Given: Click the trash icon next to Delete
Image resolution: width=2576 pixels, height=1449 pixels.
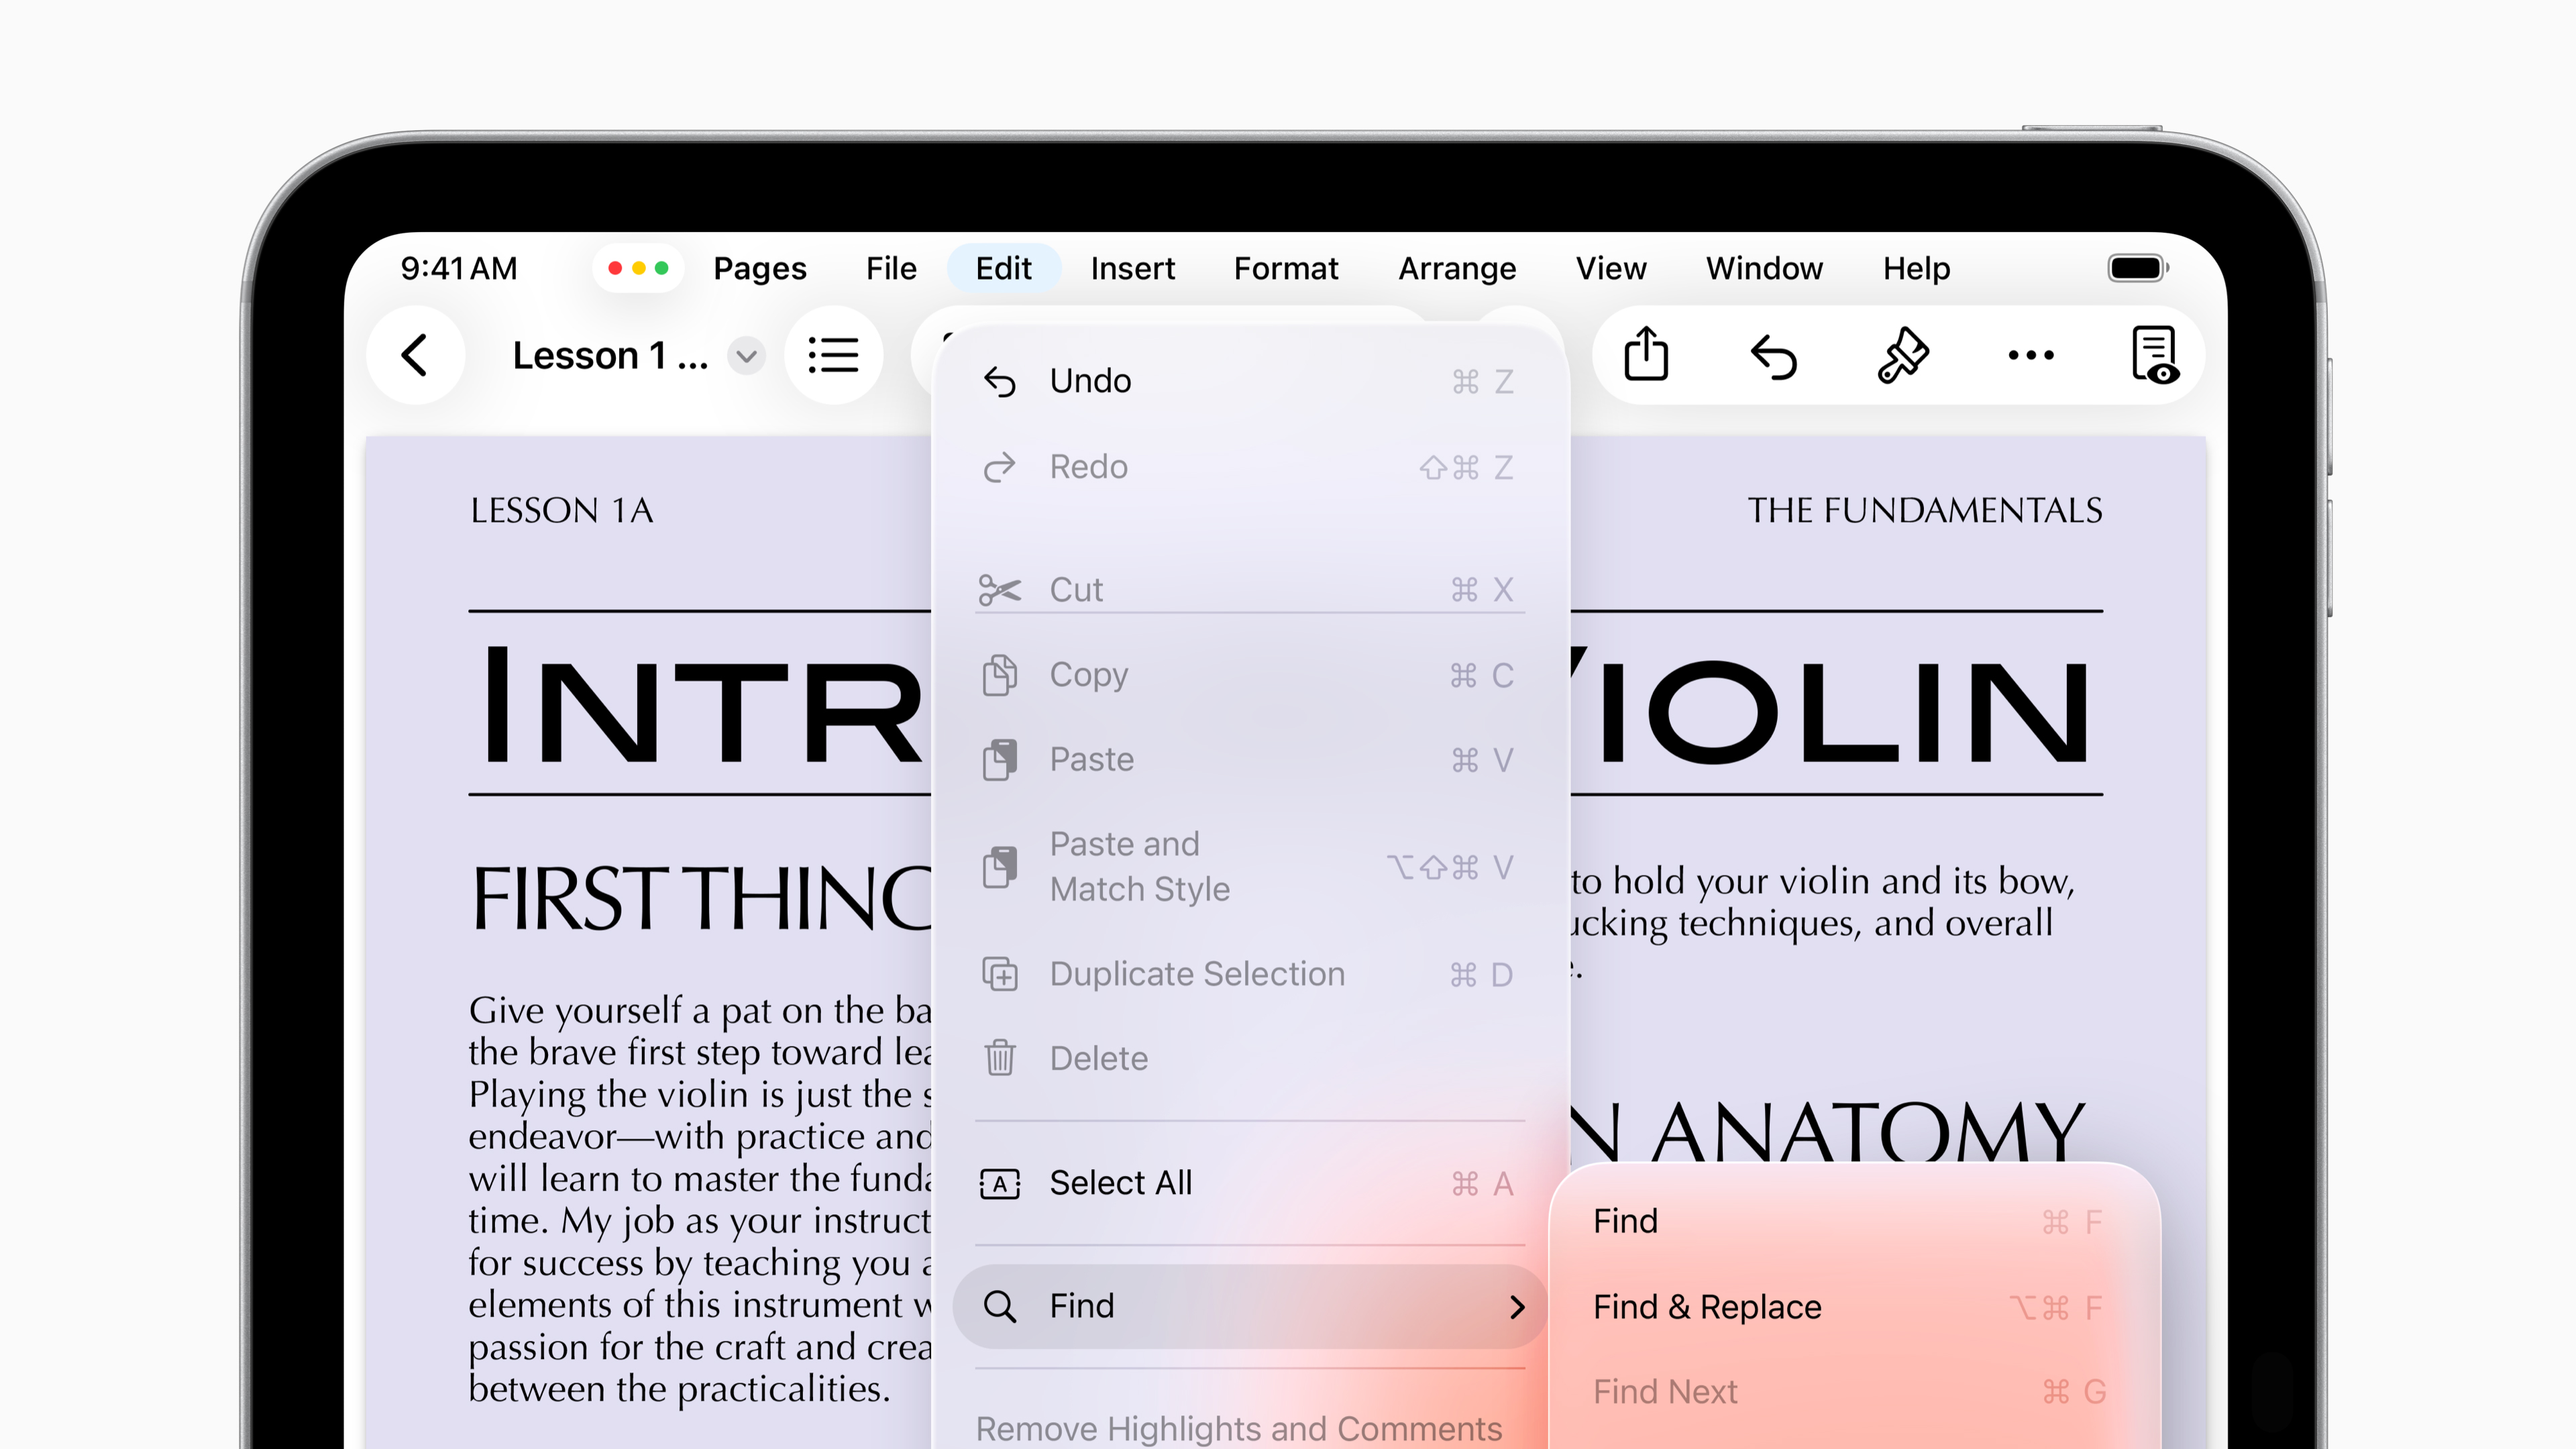Looking at the screenshot, I should (x=1001, y=1058).
